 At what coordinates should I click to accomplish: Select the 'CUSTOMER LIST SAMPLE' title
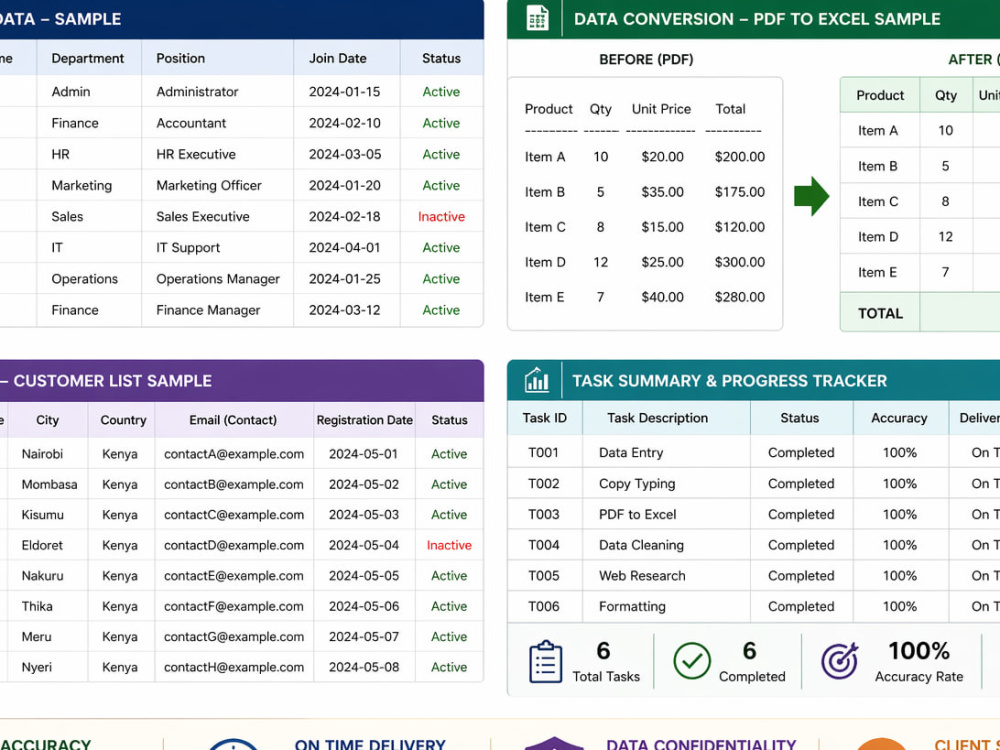pos(112,381)
